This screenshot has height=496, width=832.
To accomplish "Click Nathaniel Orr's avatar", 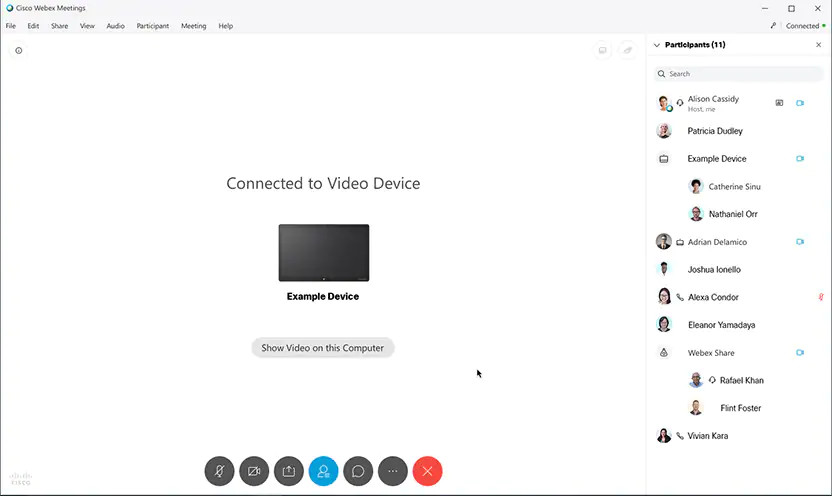I will (x=696, y=214).
